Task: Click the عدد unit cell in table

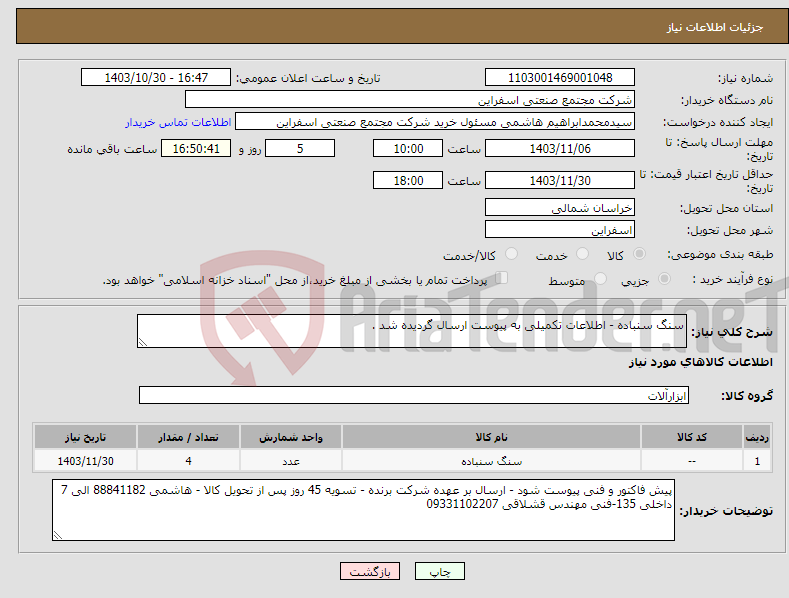Action: tap(291, 461)
